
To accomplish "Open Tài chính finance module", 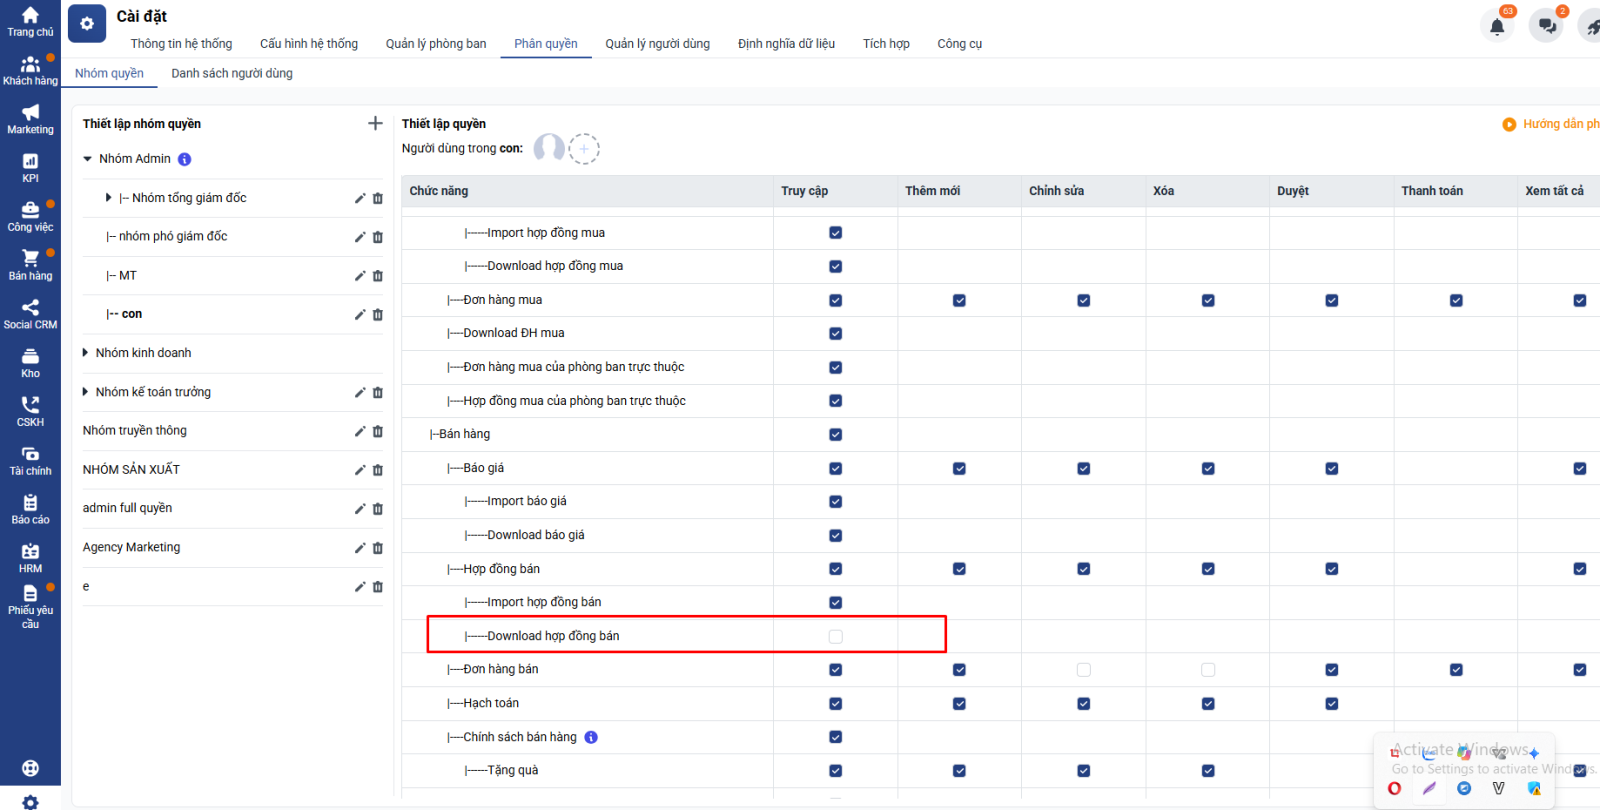I will click(x=30, y=460).
